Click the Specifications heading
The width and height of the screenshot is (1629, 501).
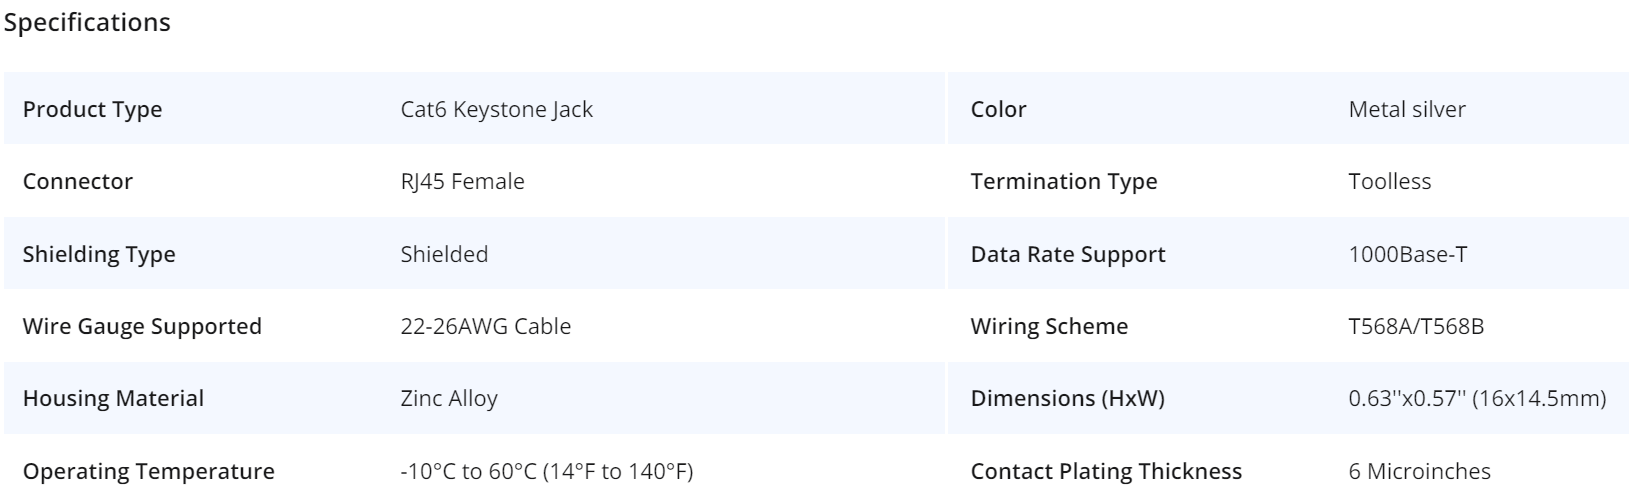pyautogui.click(x=87, y=22)
